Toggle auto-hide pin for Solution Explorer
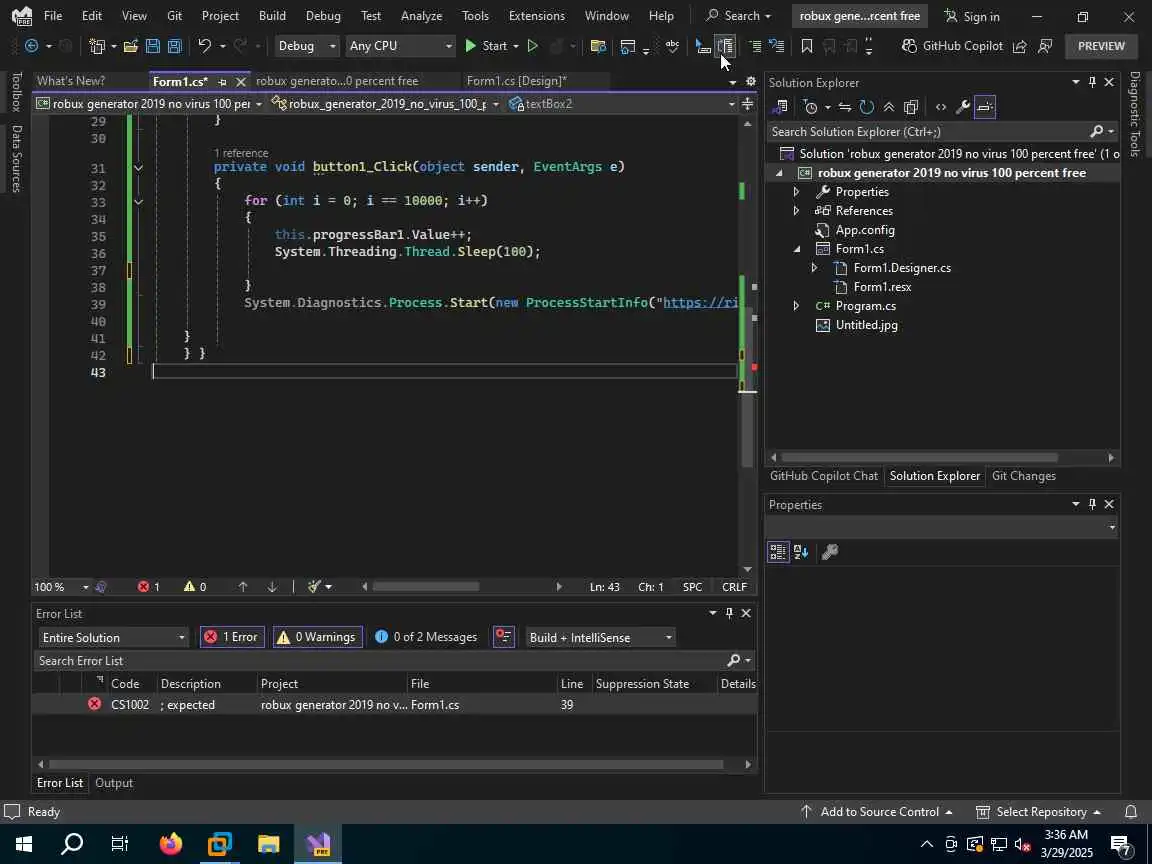Screen dimensions: 1152x864 [x=1092, y=82]
